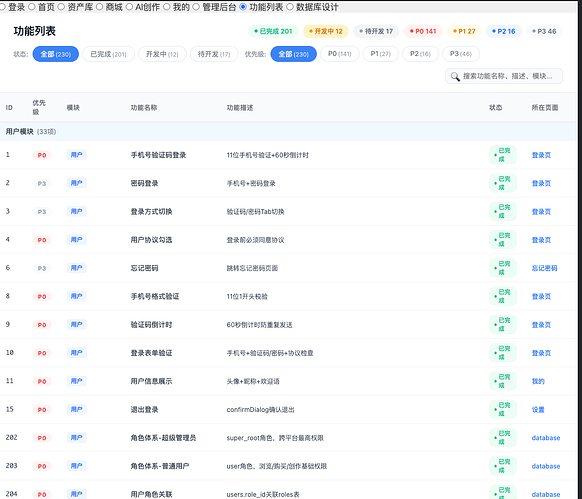
Task: Filter status by 已完成 (201)
Action: pyautogui.click(x=108, y=54)
